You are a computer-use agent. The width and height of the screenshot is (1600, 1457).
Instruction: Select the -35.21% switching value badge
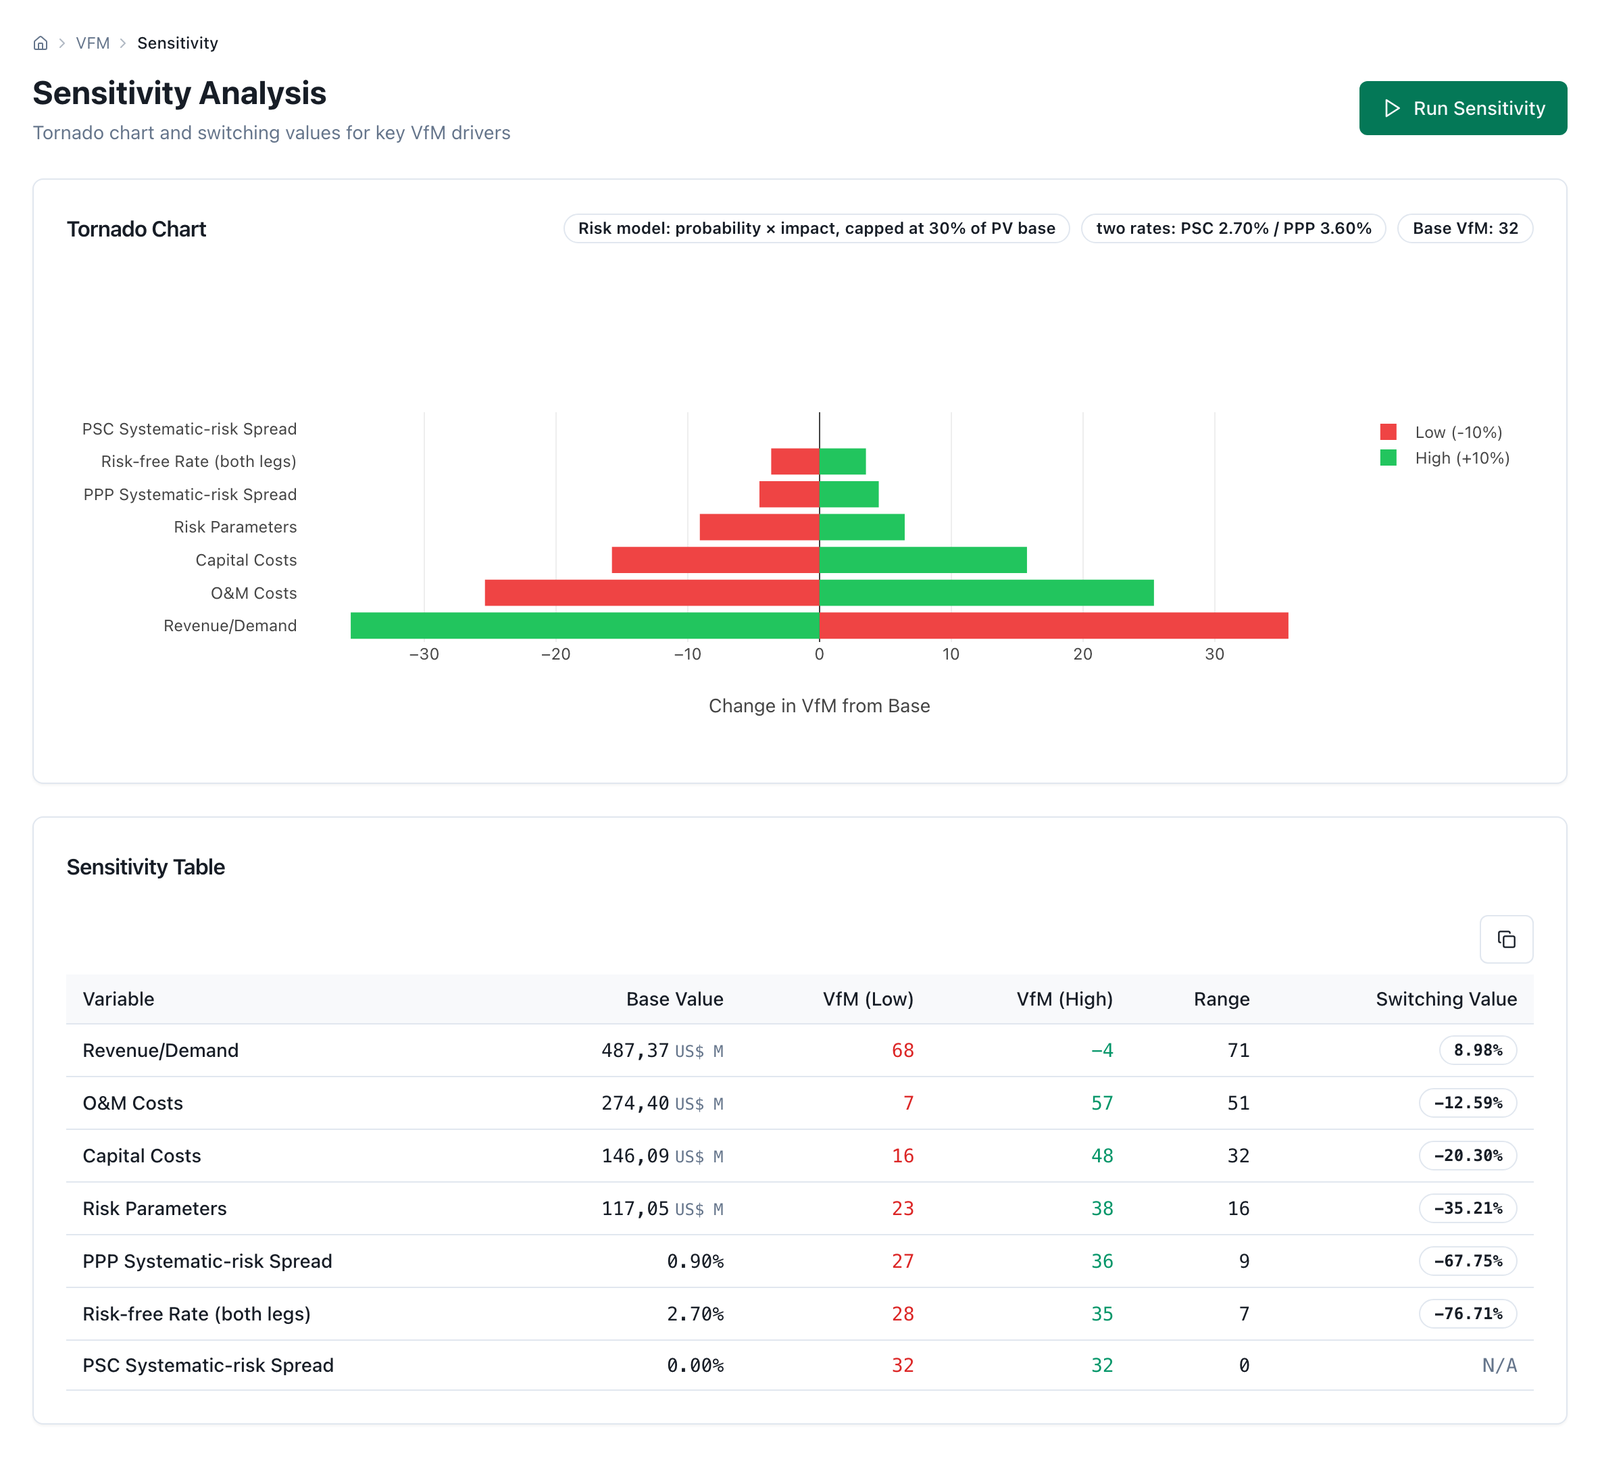point(1468,1208)
